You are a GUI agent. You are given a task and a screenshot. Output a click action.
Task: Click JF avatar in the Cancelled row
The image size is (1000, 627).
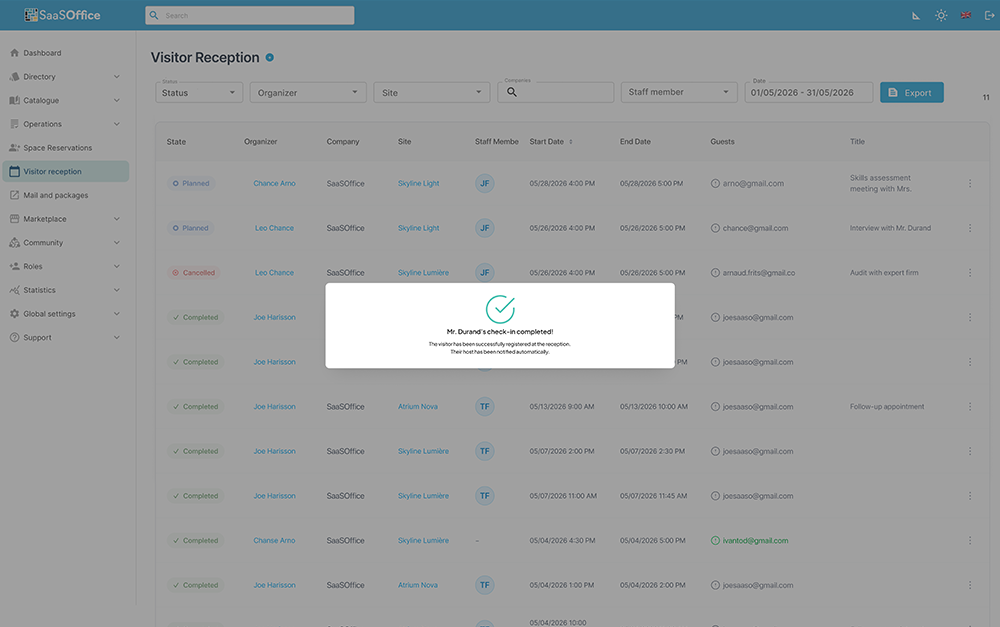(485, 272)
